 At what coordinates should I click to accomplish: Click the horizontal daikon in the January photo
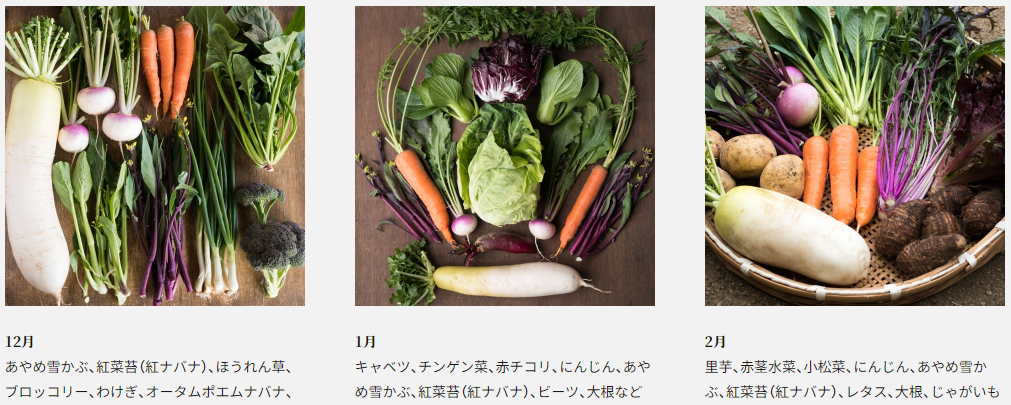[x=509, y=279]
